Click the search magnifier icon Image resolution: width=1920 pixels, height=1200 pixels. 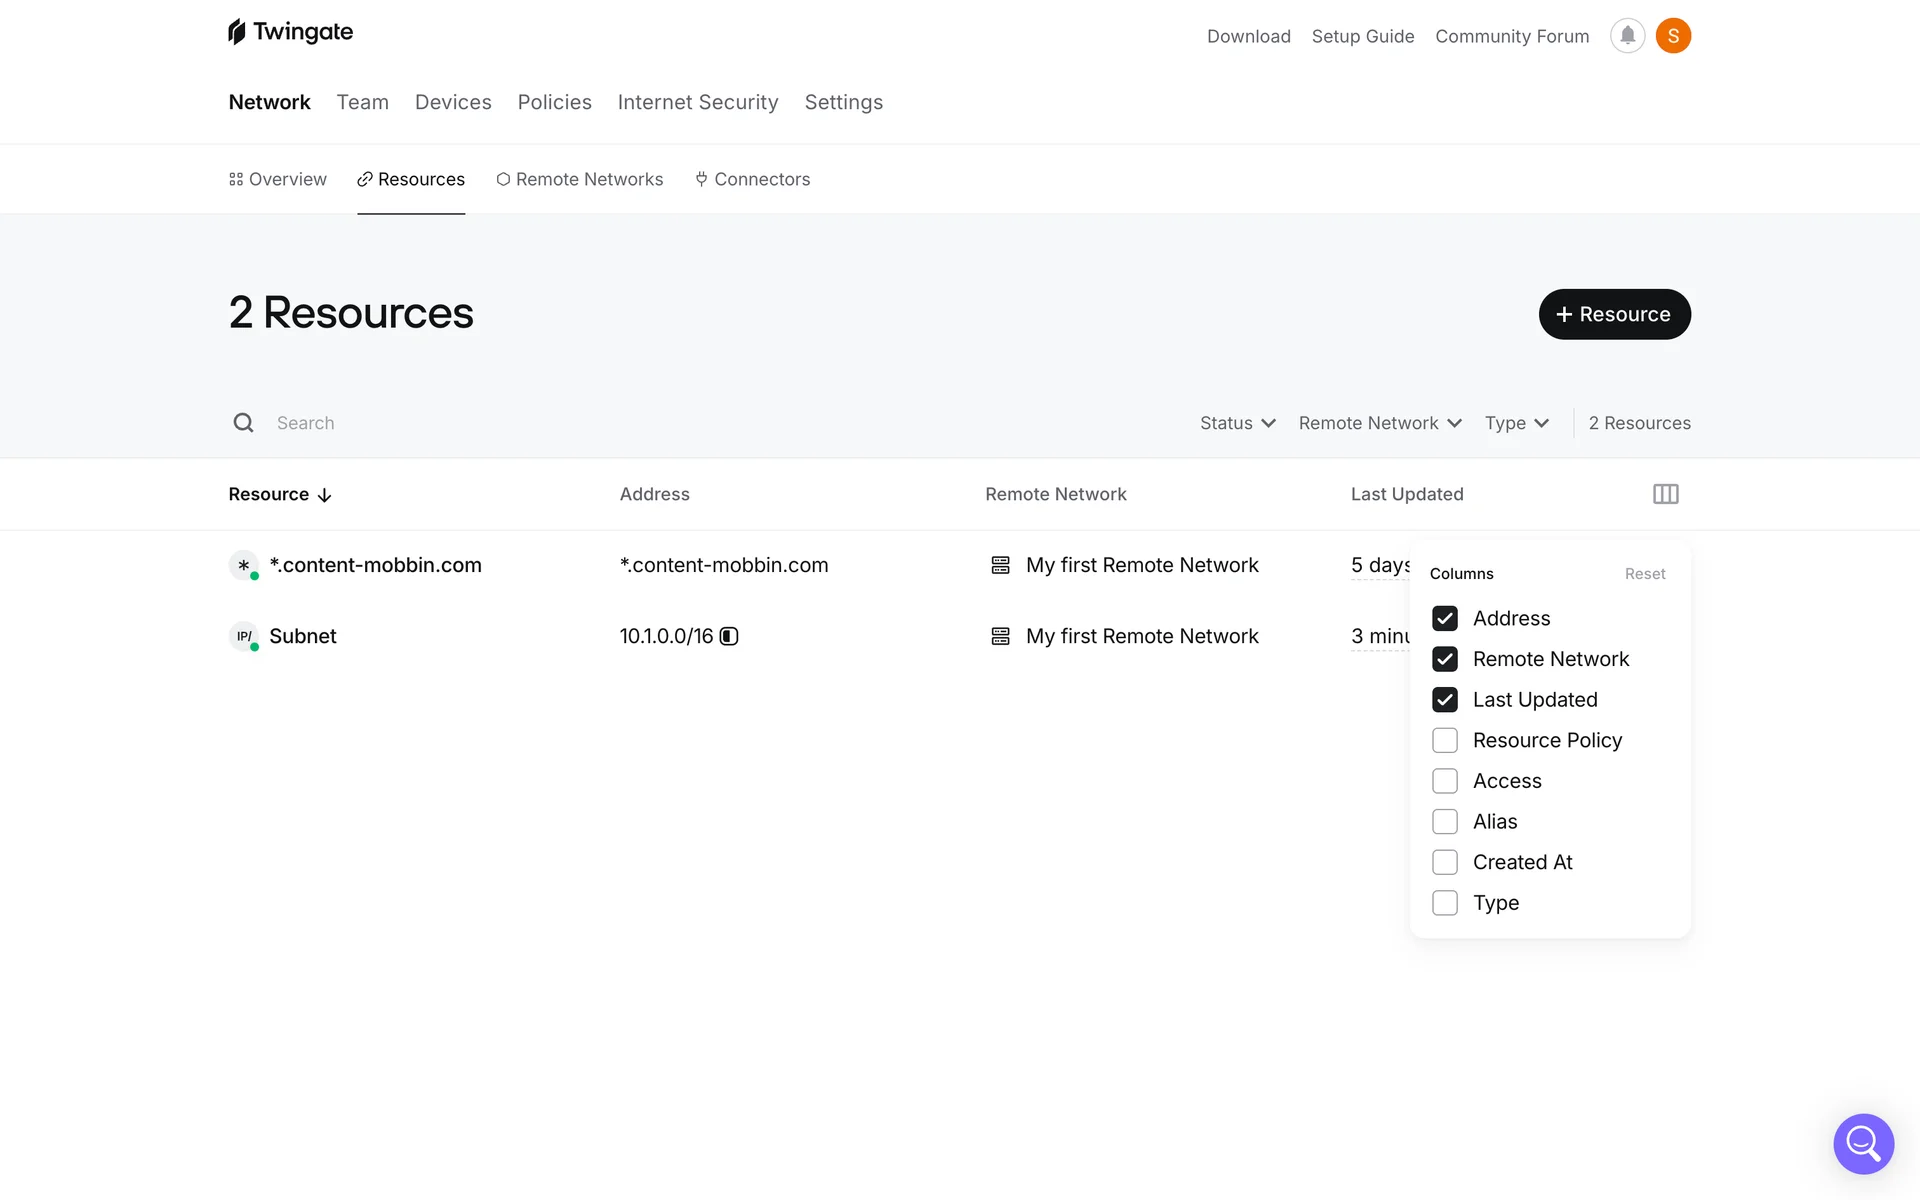tap(243, 423)
